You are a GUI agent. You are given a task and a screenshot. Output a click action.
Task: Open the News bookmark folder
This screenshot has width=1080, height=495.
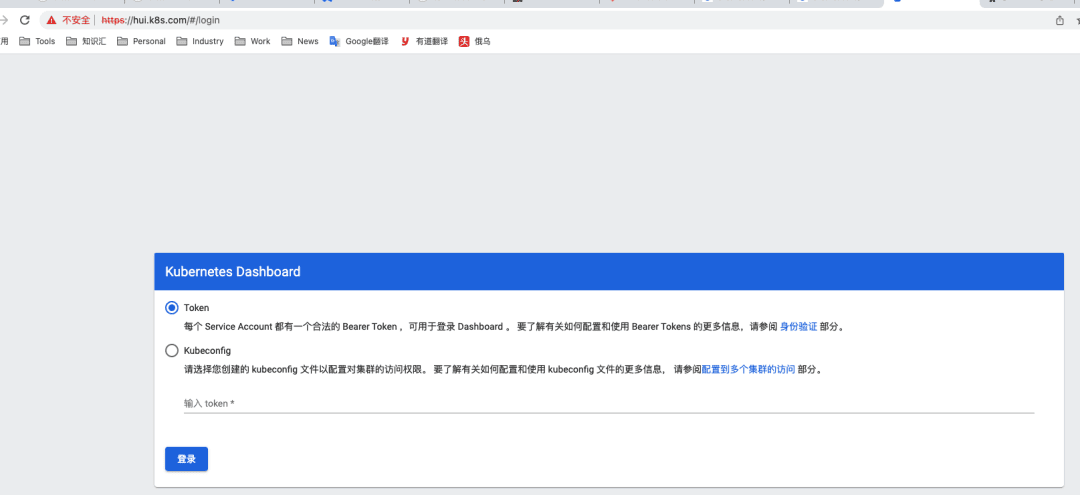(x=300, y=41)
